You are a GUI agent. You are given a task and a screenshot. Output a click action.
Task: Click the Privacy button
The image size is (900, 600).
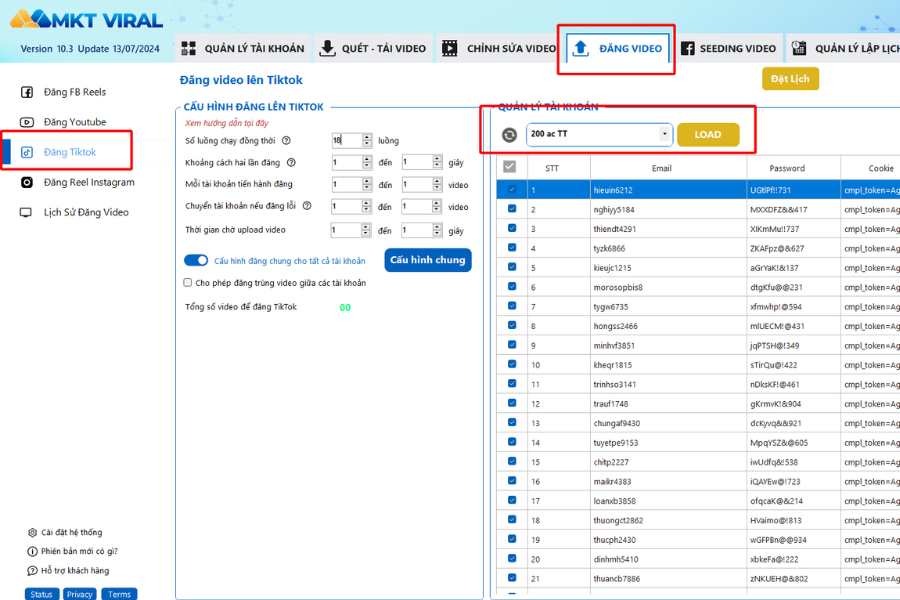coord(80,594)
